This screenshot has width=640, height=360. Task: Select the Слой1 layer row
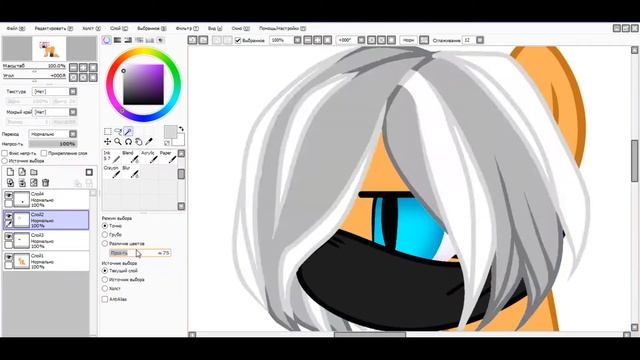point(46,261)
